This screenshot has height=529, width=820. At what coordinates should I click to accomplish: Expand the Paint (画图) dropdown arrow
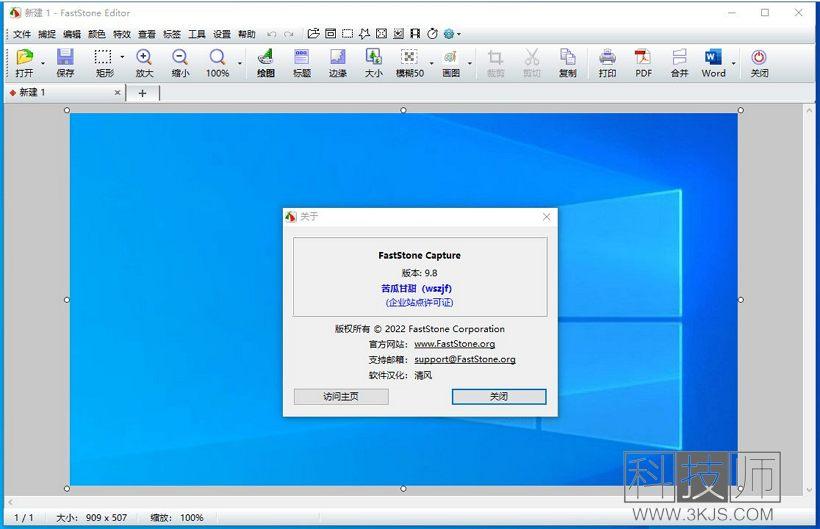tap(470, 63)
